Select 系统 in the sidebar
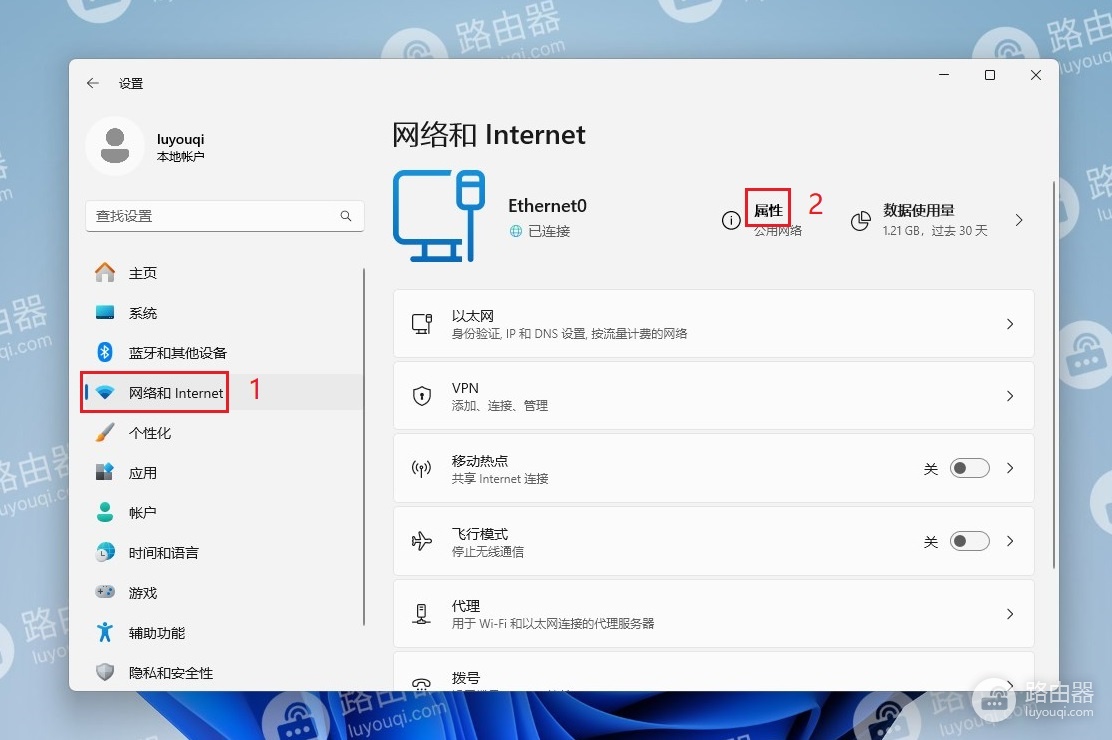Image resolution: width=1112 pixels, height=740 pixels. (x=223, y=312)
